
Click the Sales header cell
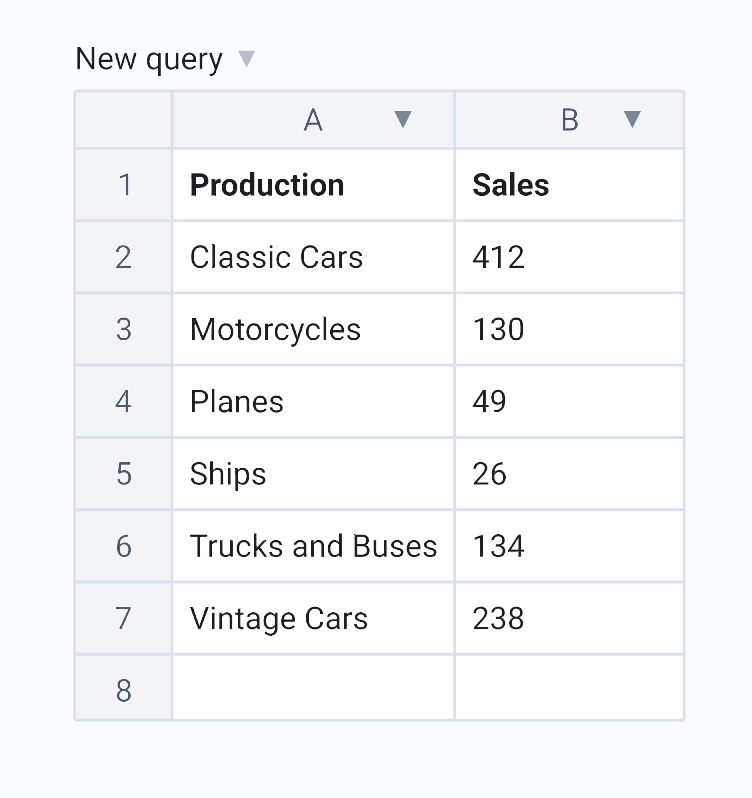[x=569, y=185]
